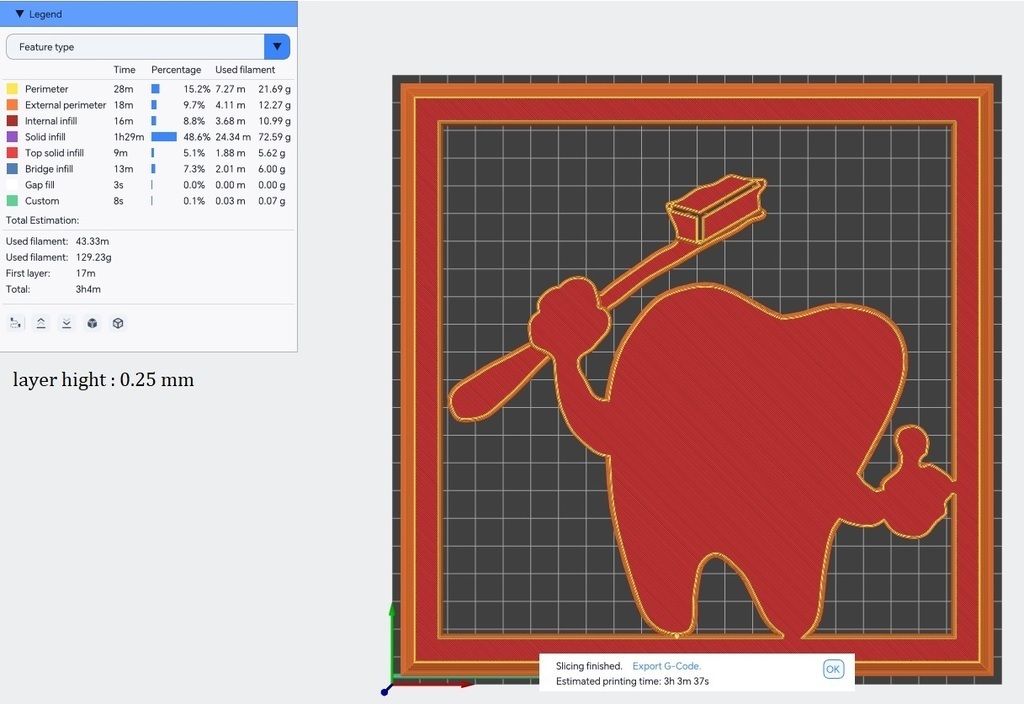The image size is (1024, 704).
Task: Click the Perimeter time 28m
Action: [123, 89]
